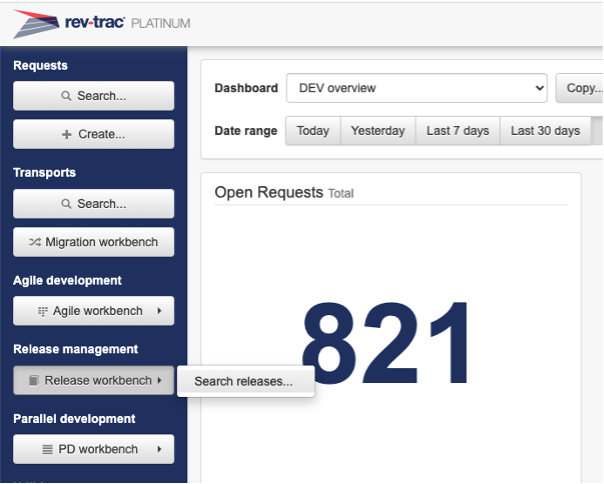604x484 pixels.
Task: Expand the Release workbench submenu arrow
Action: pyautogui.click(x=160, y=381)
